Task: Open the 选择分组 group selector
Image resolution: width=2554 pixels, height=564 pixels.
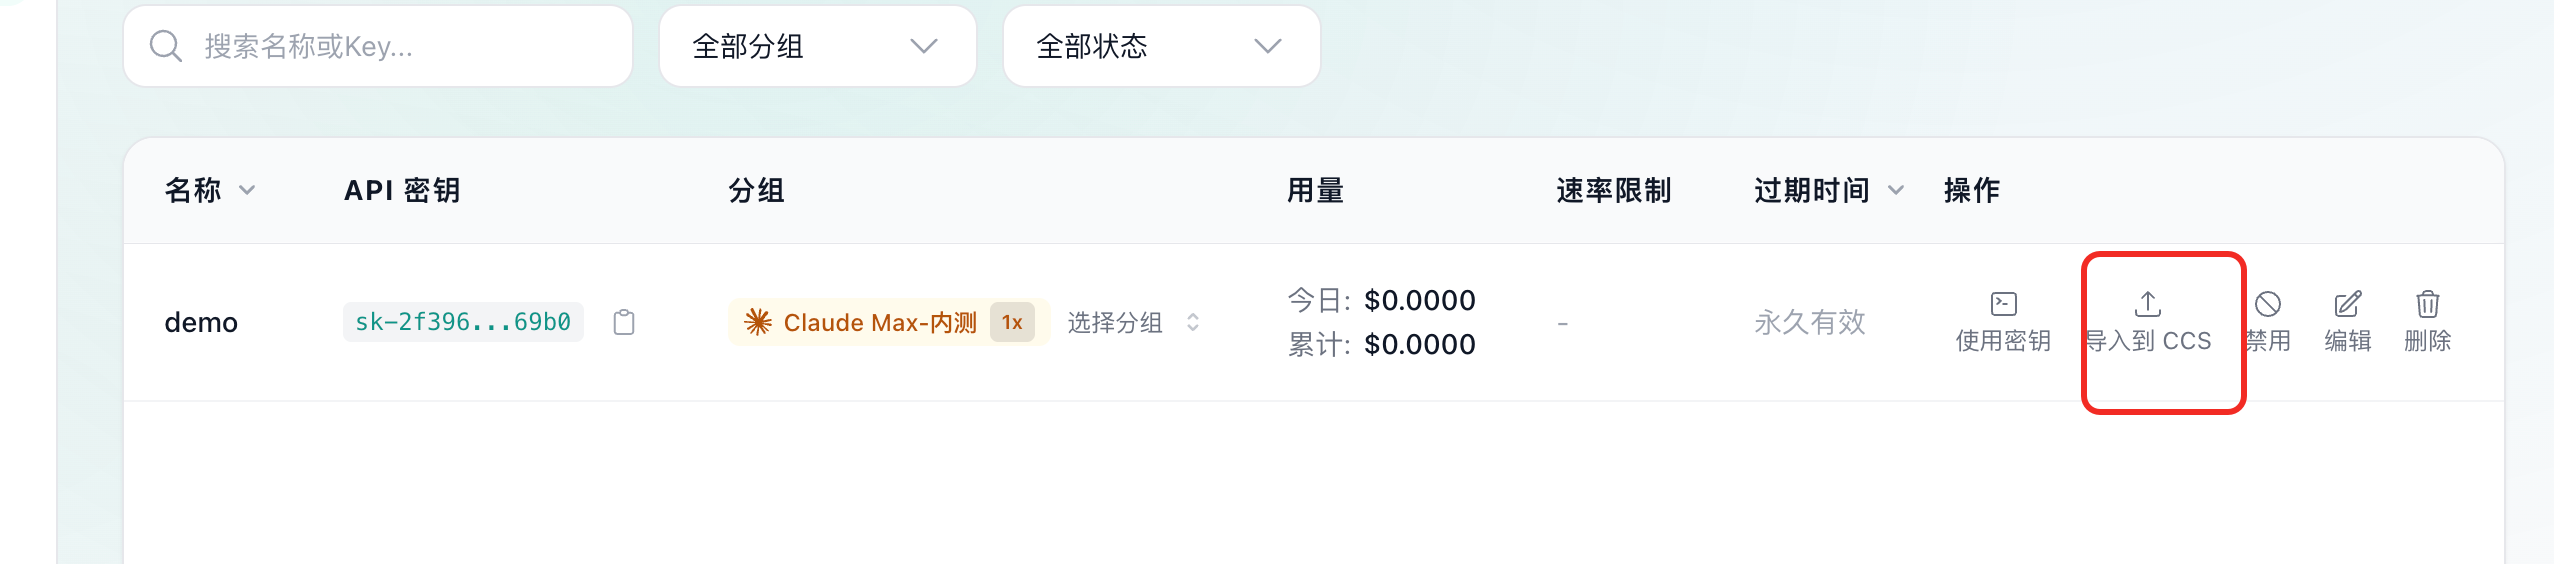Action: (1133, 322)
